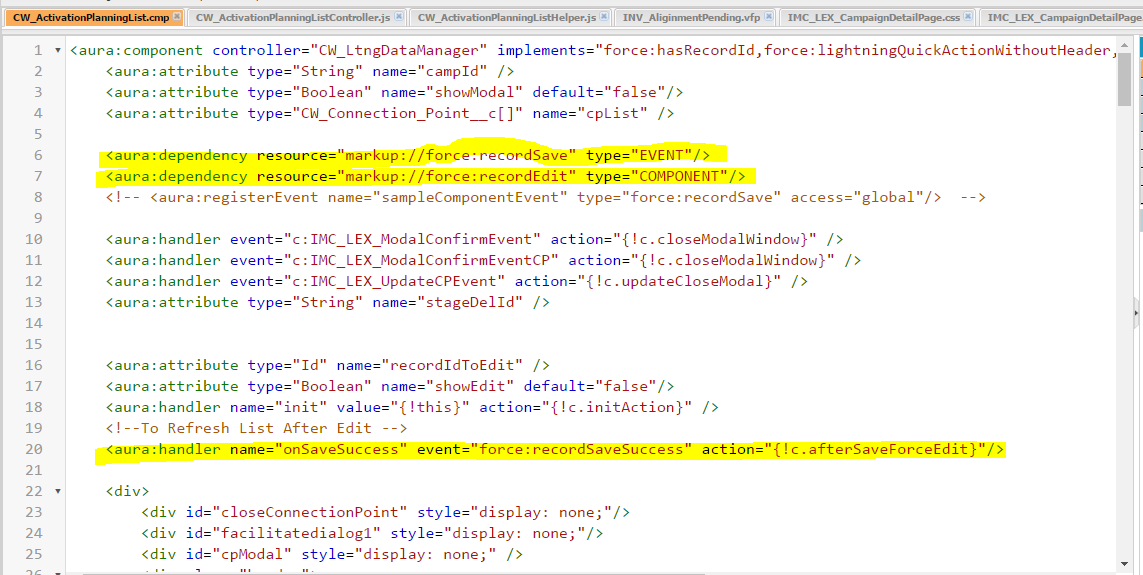Image resolution: width=1143 pixels, height=575 pixels.
Task: Click "markup://force:recordSave" resource string
Action: point(456,155)
